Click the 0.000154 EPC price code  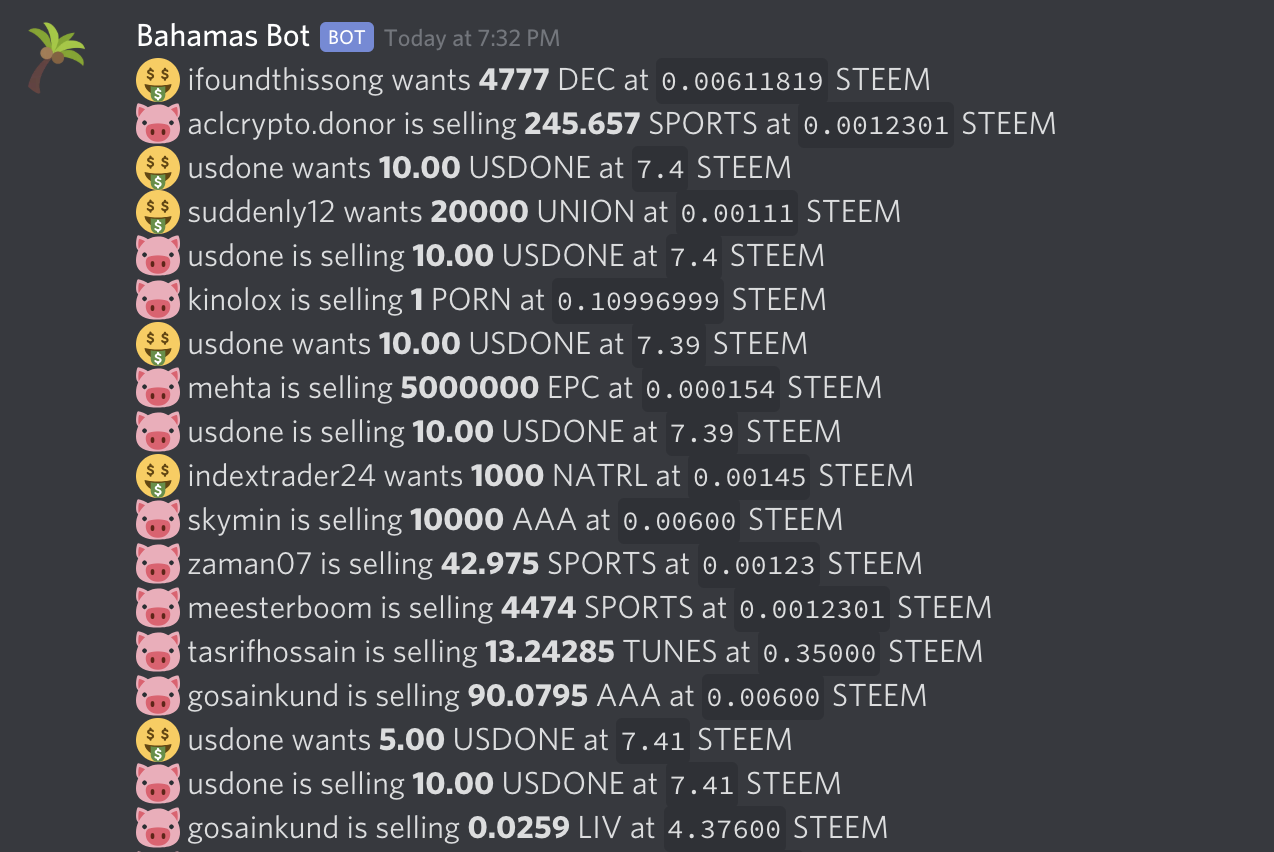[x=710, y=389]
